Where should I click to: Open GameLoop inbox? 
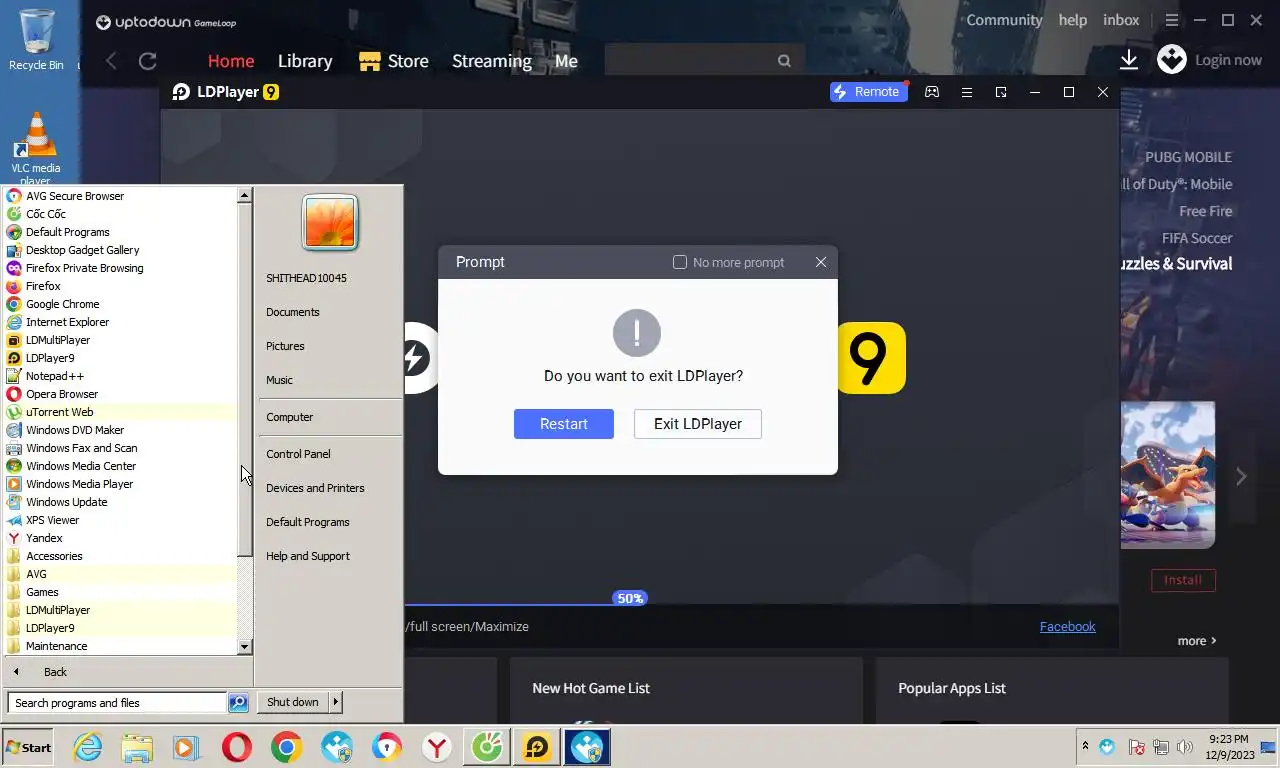(x=1121, y=20)
